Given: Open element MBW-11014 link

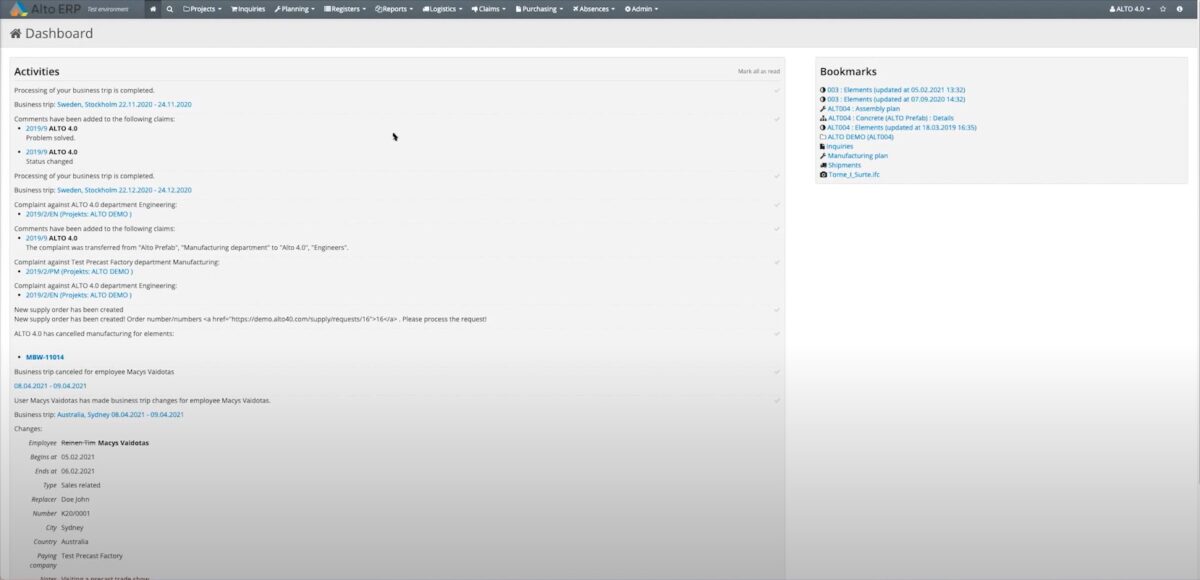Looking at the screenshot, I should pyautogui.click(x=45, y=357).
